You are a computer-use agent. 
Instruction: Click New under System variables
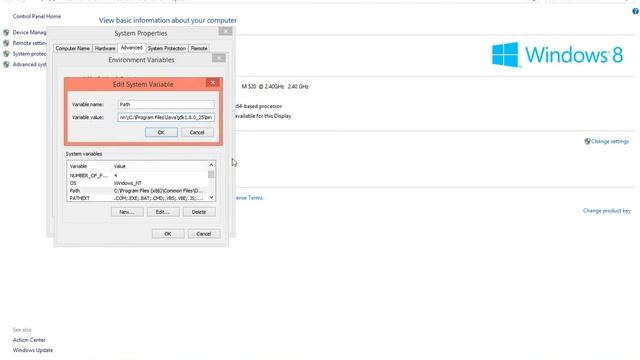(127, 212)
